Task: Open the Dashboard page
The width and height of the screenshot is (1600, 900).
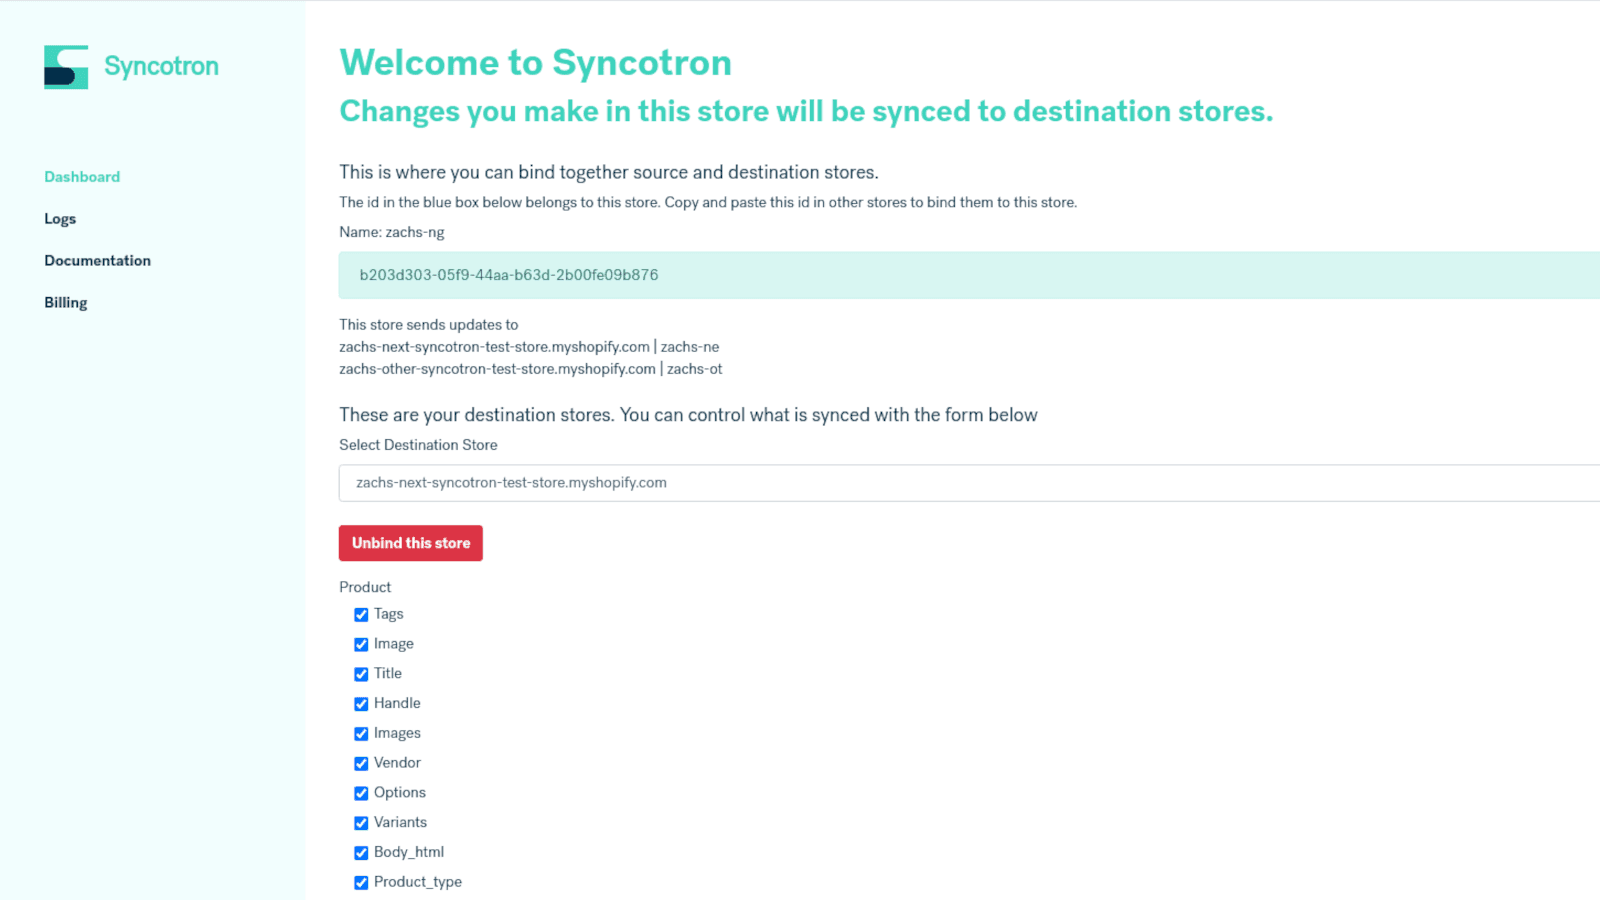Action: point(82,176)
